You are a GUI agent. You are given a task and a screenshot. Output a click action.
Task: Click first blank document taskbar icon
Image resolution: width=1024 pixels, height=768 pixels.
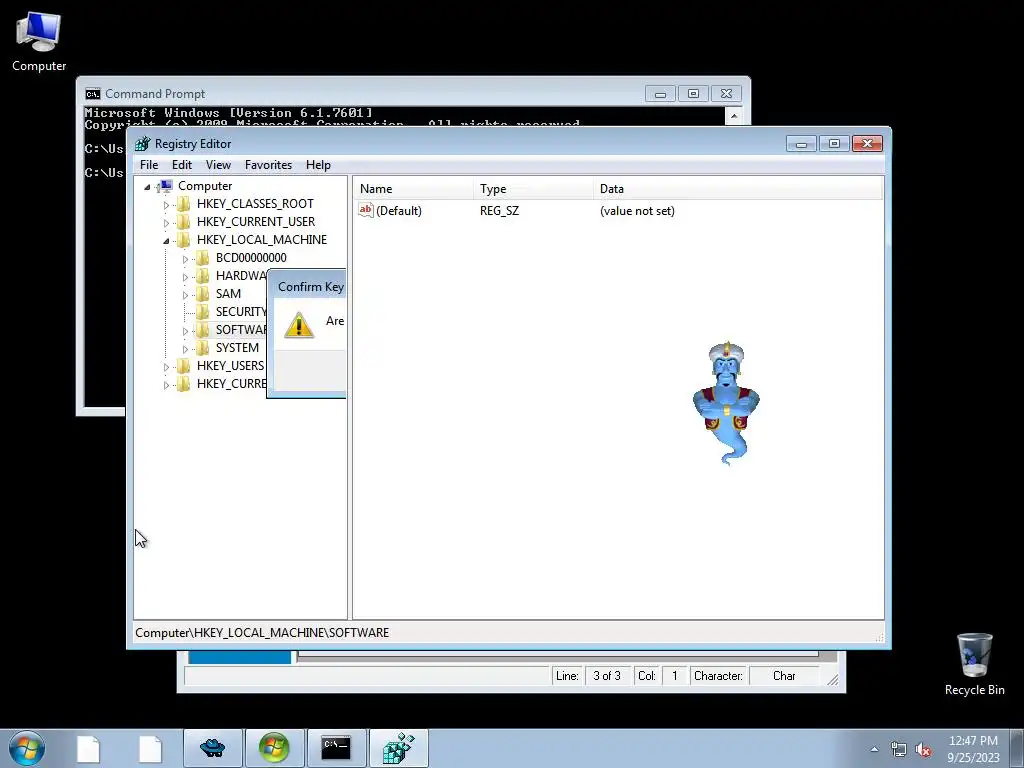tap(88, 749)
